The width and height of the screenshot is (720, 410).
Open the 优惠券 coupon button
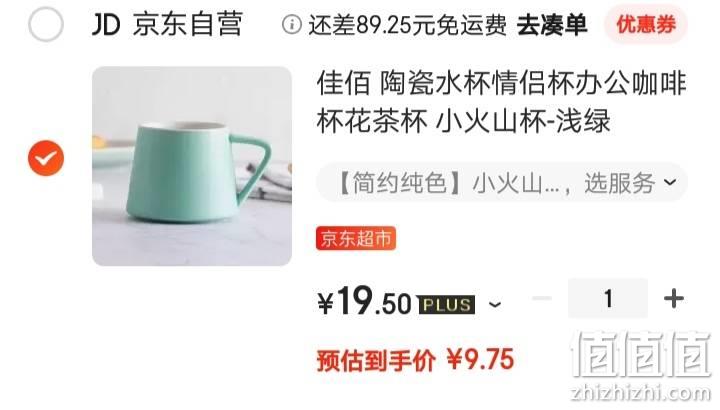pos(646,24)
